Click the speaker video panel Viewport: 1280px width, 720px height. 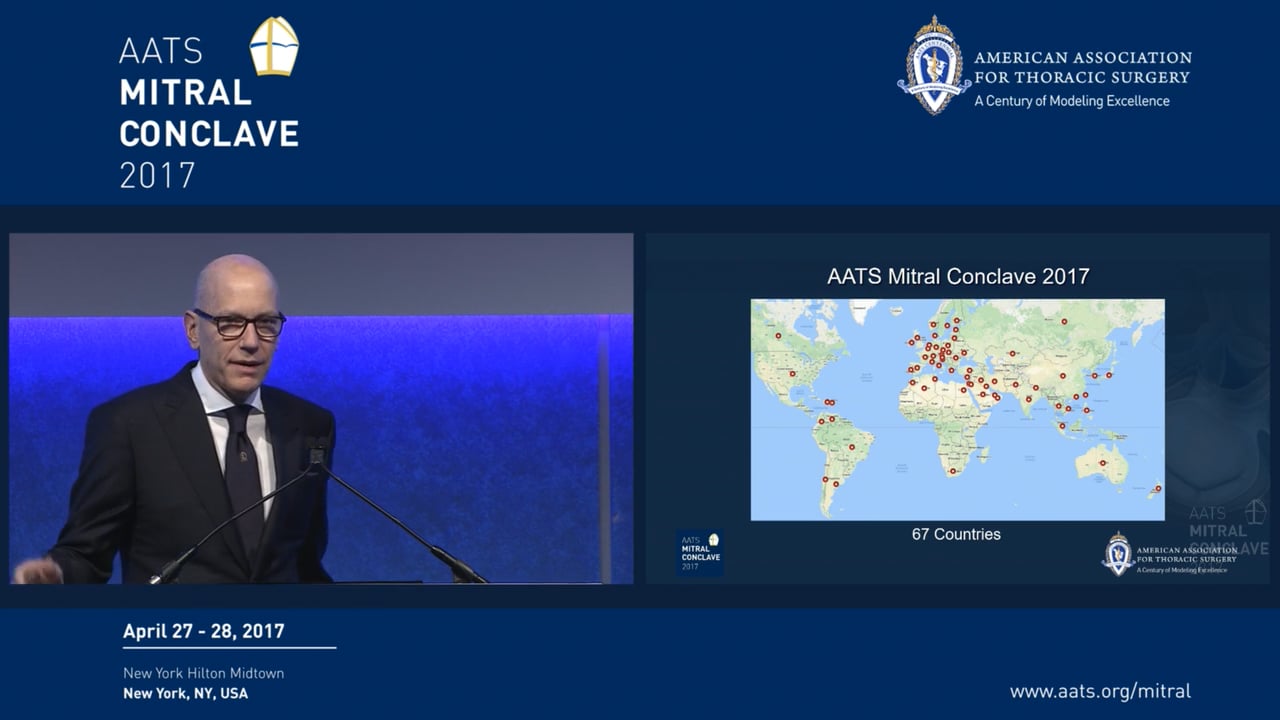[321, 408]
